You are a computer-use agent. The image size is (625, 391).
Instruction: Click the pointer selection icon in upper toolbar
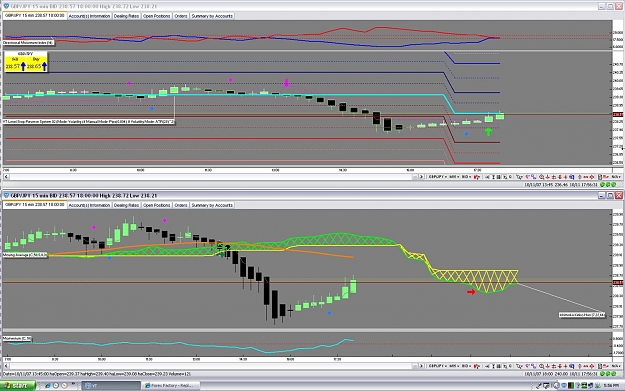point(487,177)
